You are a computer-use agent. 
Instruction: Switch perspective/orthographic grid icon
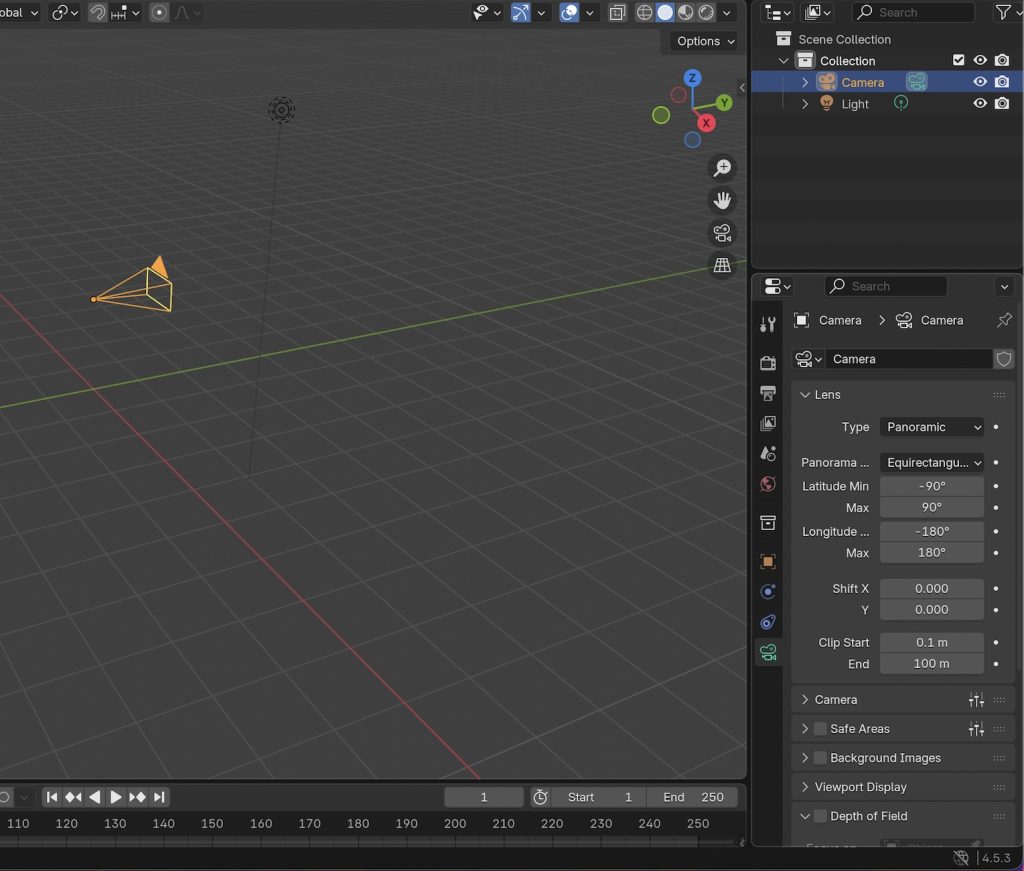[x=722, y=266]
